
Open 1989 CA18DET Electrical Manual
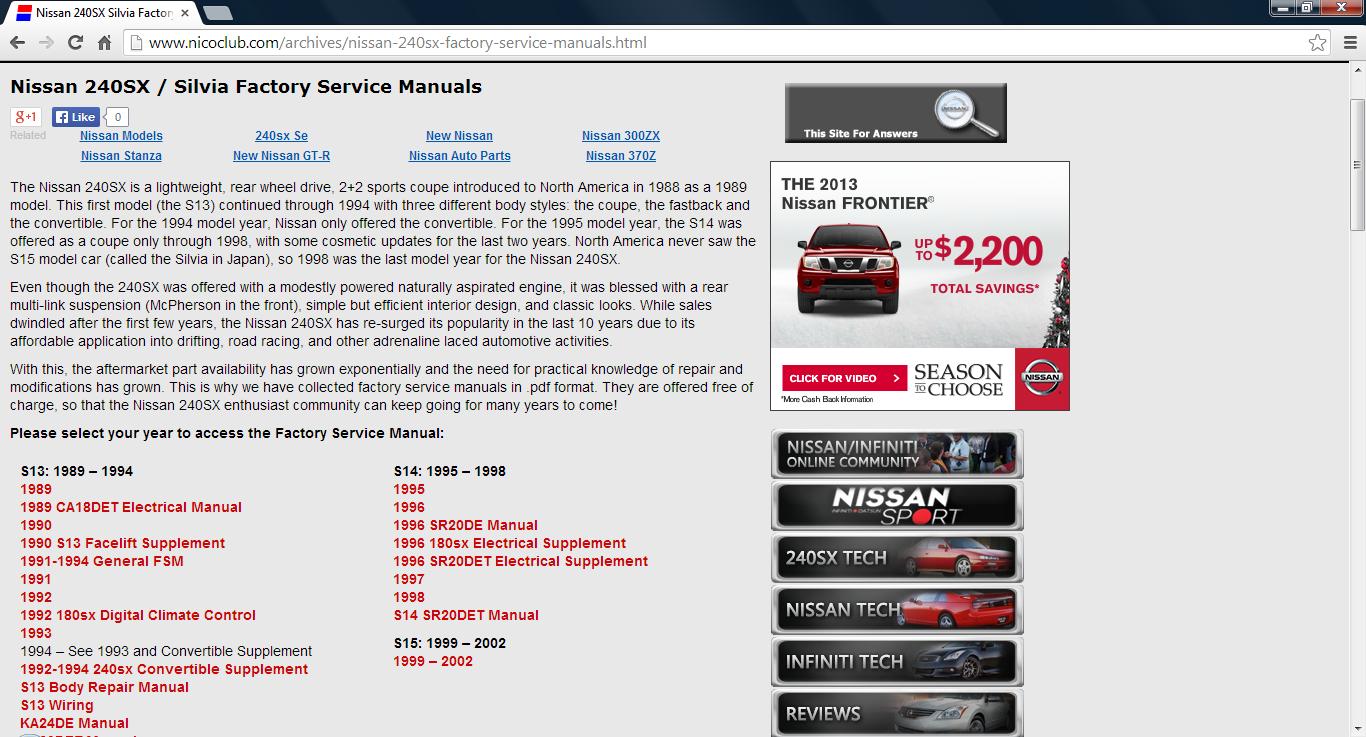coord(131,507)
